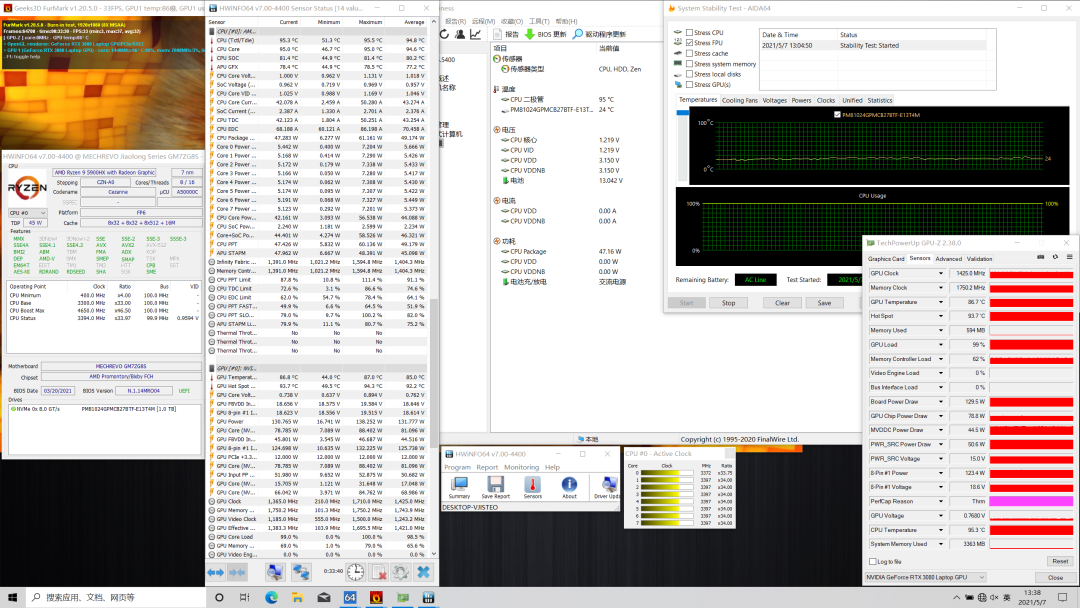This screenshot has width=1080, height=608.
Task: Click the reset clock icon in sensor toolbar
Action: coord(355,571)
